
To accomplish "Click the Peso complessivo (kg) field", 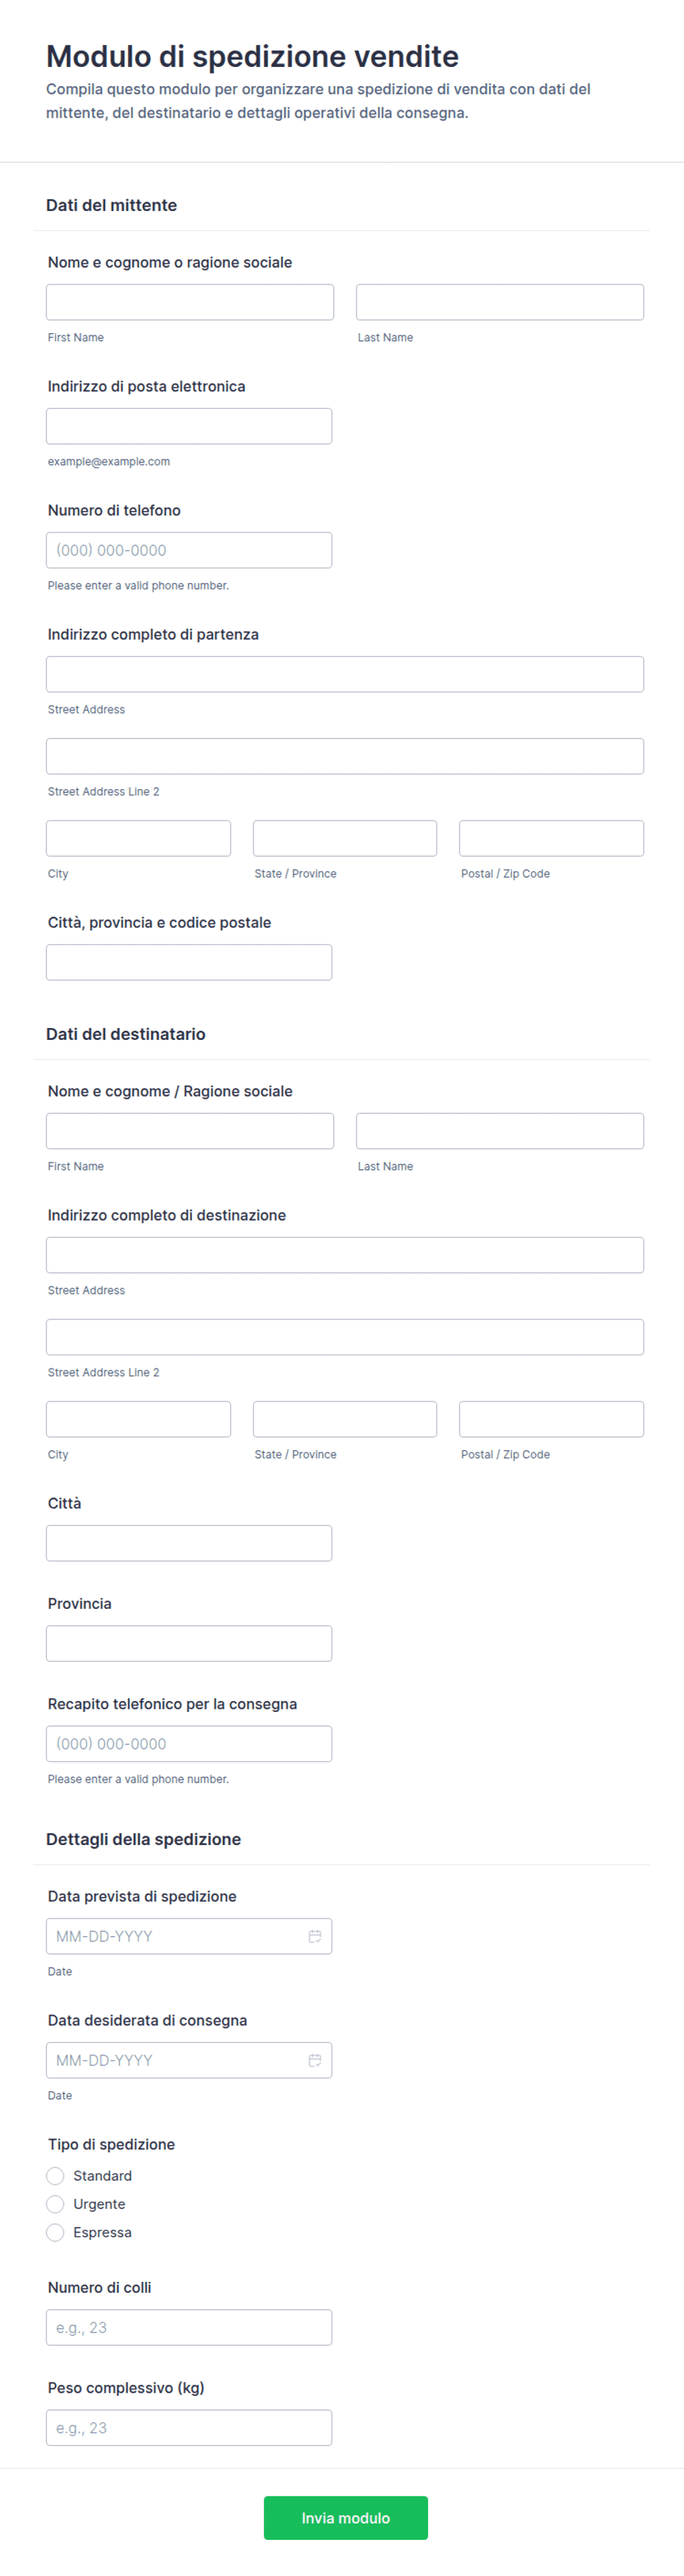I will 189,2427.
